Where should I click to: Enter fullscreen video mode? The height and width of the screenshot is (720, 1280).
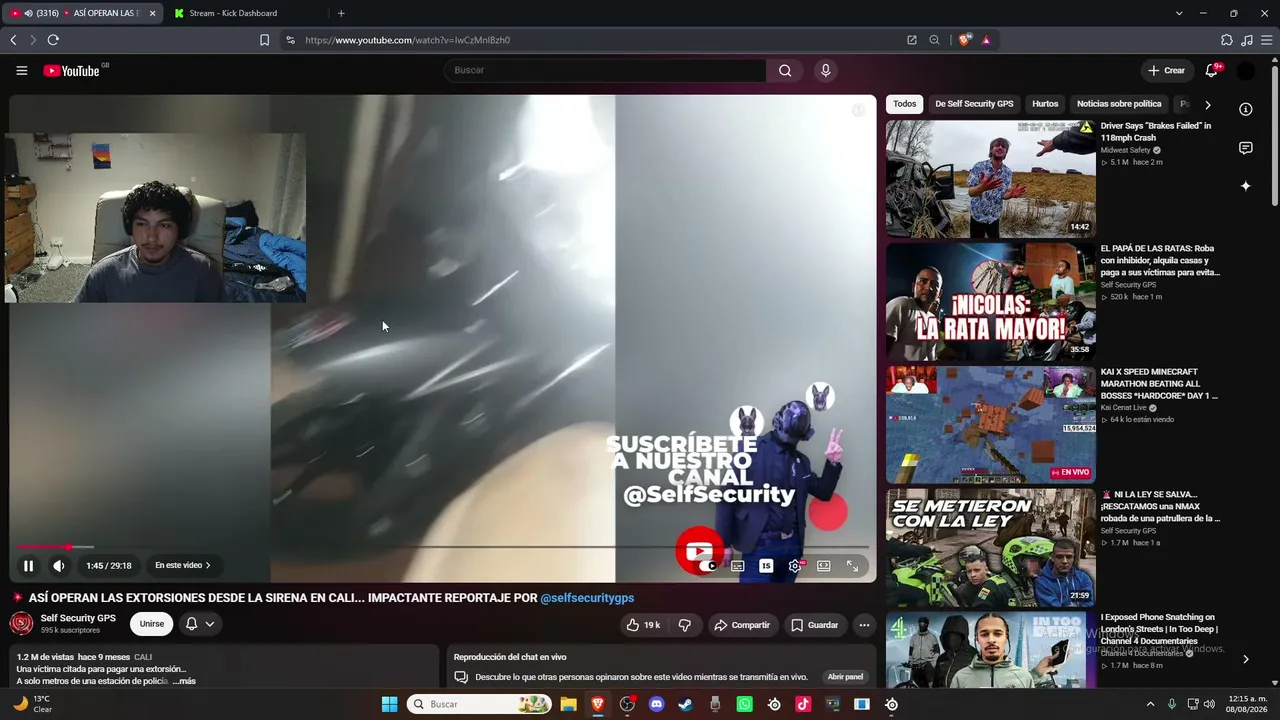[853, 566]
